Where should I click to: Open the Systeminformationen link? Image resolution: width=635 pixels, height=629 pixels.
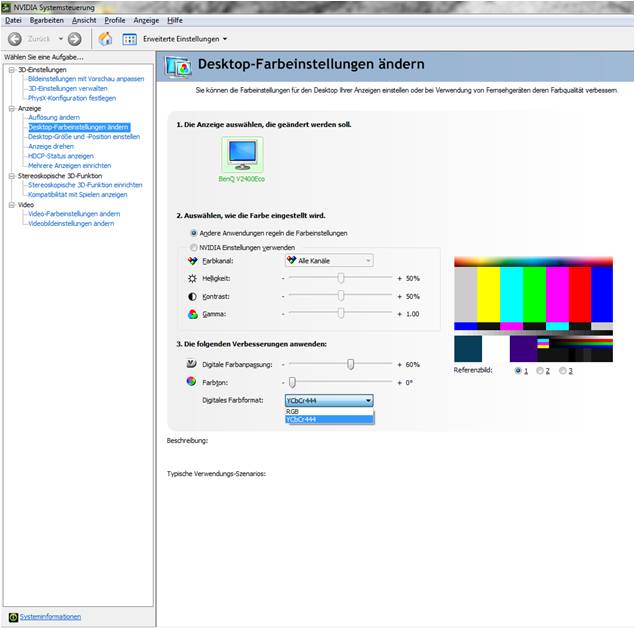tap(50, 617)
